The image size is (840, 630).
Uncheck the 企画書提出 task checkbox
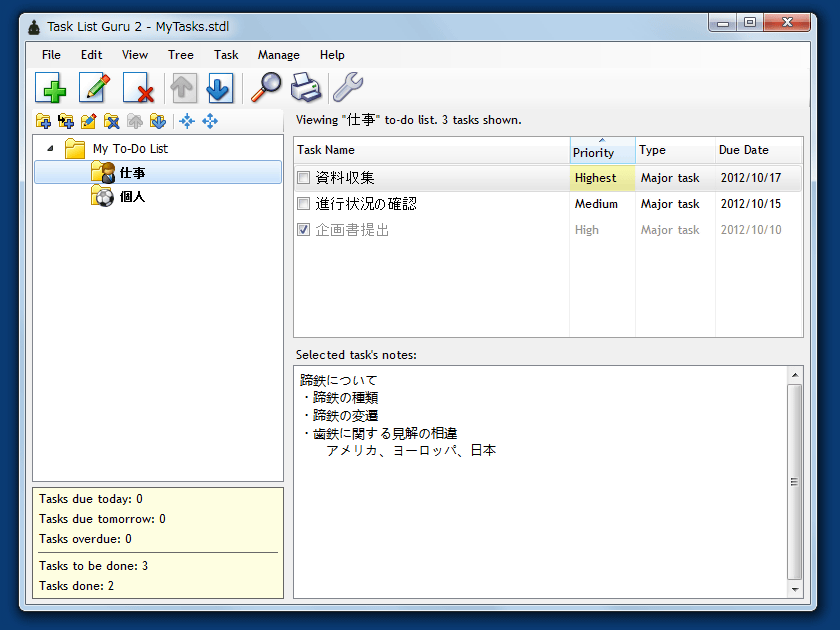(304, 230)
